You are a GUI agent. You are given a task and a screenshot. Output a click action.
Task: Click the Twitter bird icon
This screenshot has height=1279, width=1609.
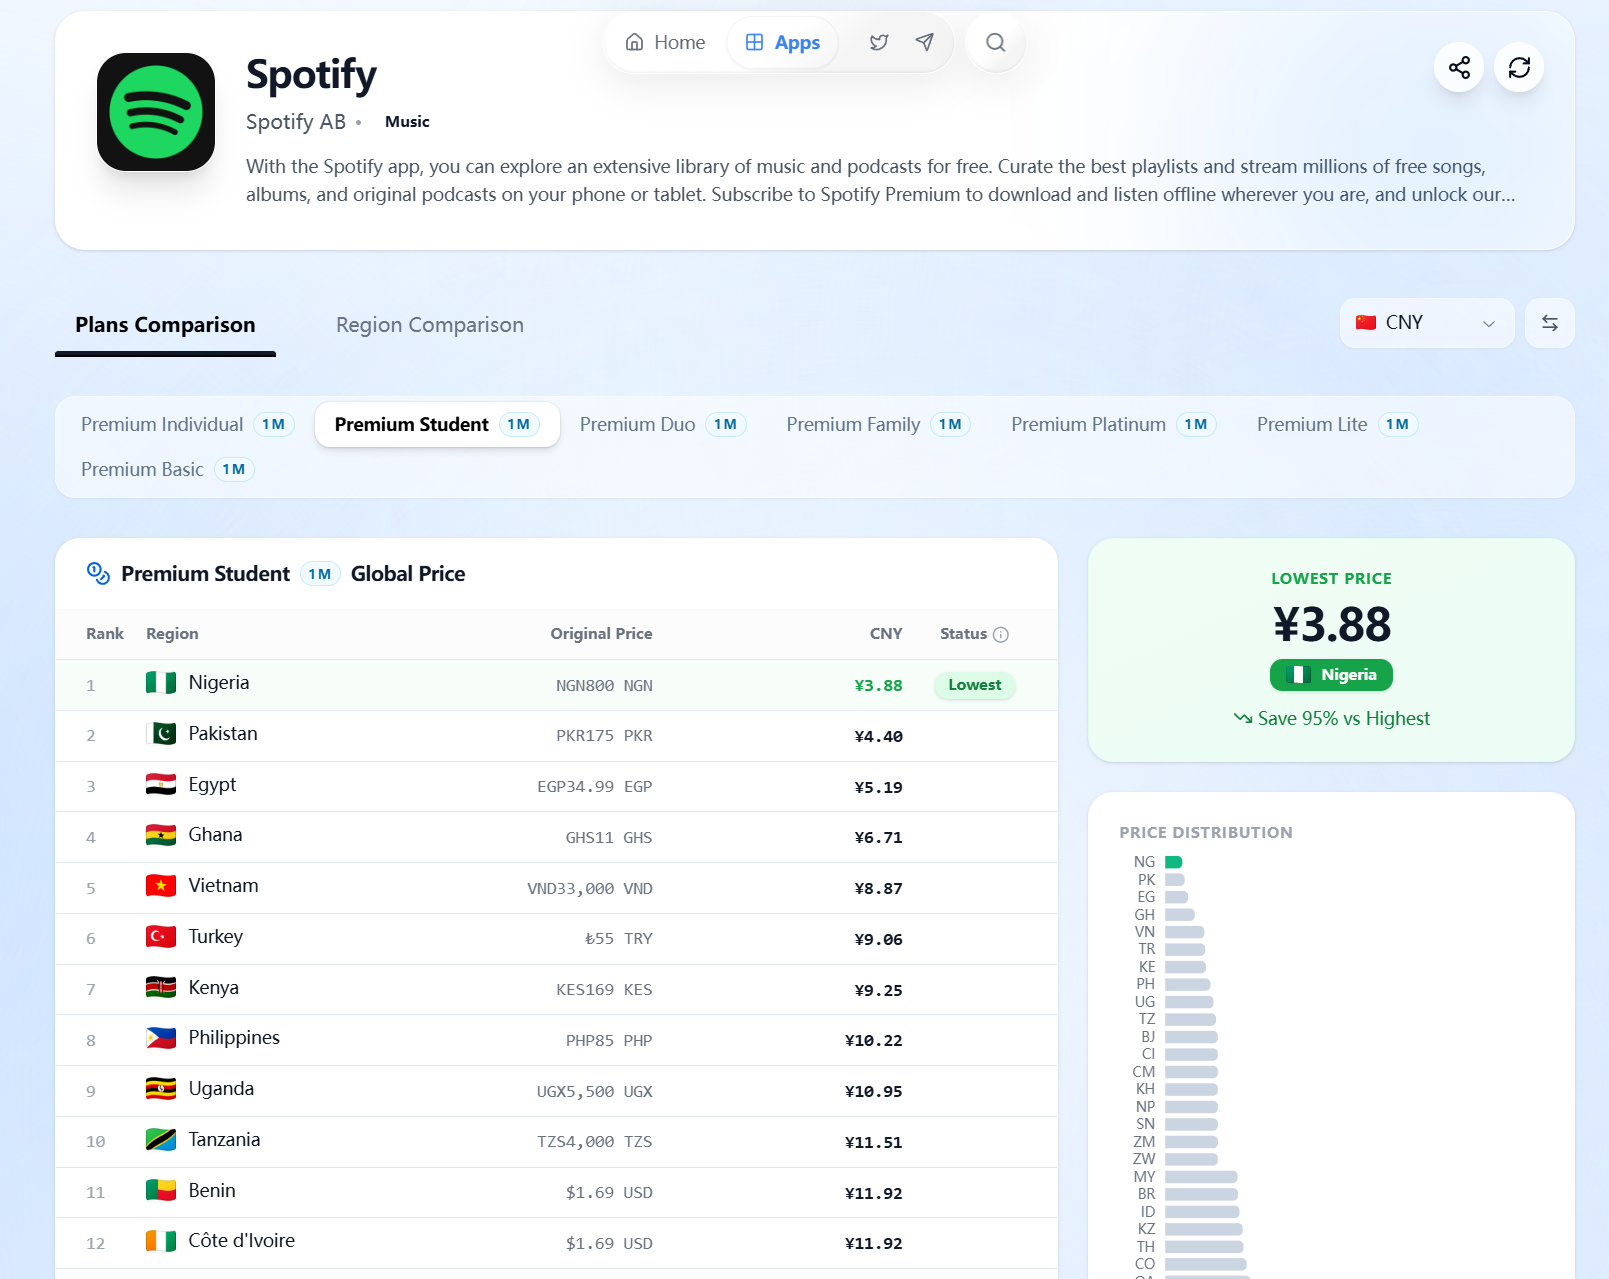(x=879, y=43)
